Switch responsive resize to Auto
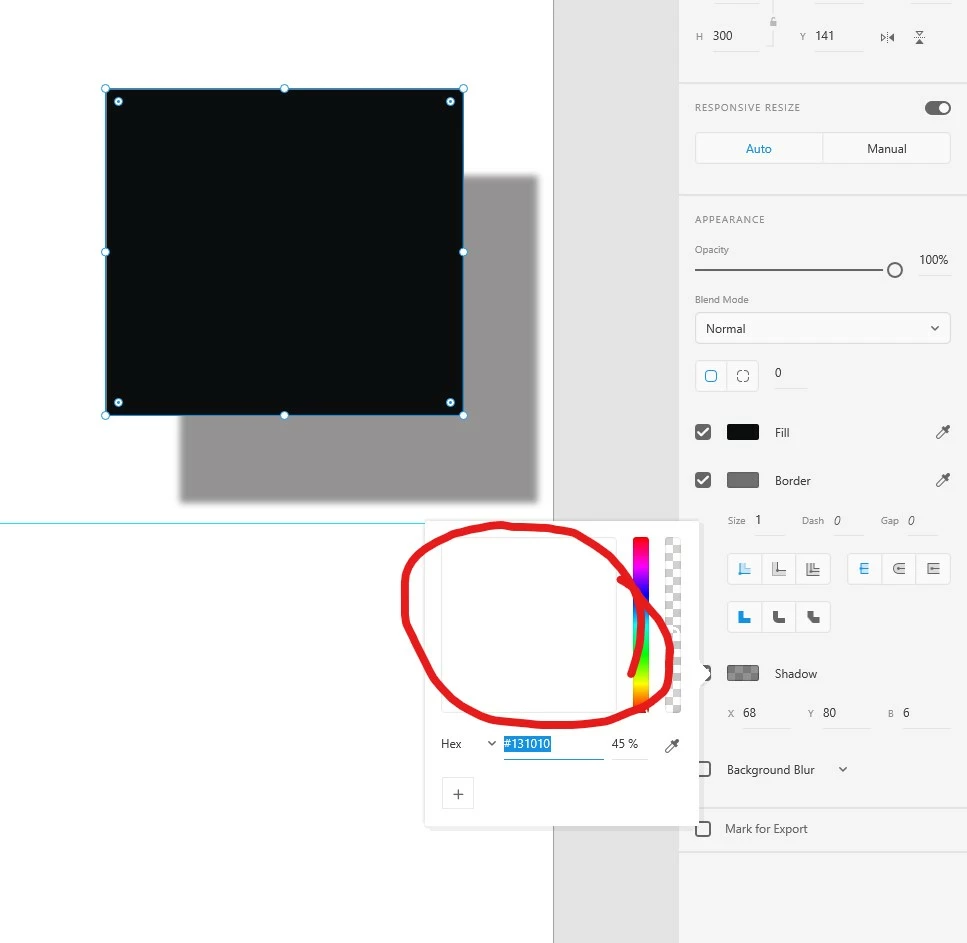Screen dimensions: 967x943 [x=758, y=149]
